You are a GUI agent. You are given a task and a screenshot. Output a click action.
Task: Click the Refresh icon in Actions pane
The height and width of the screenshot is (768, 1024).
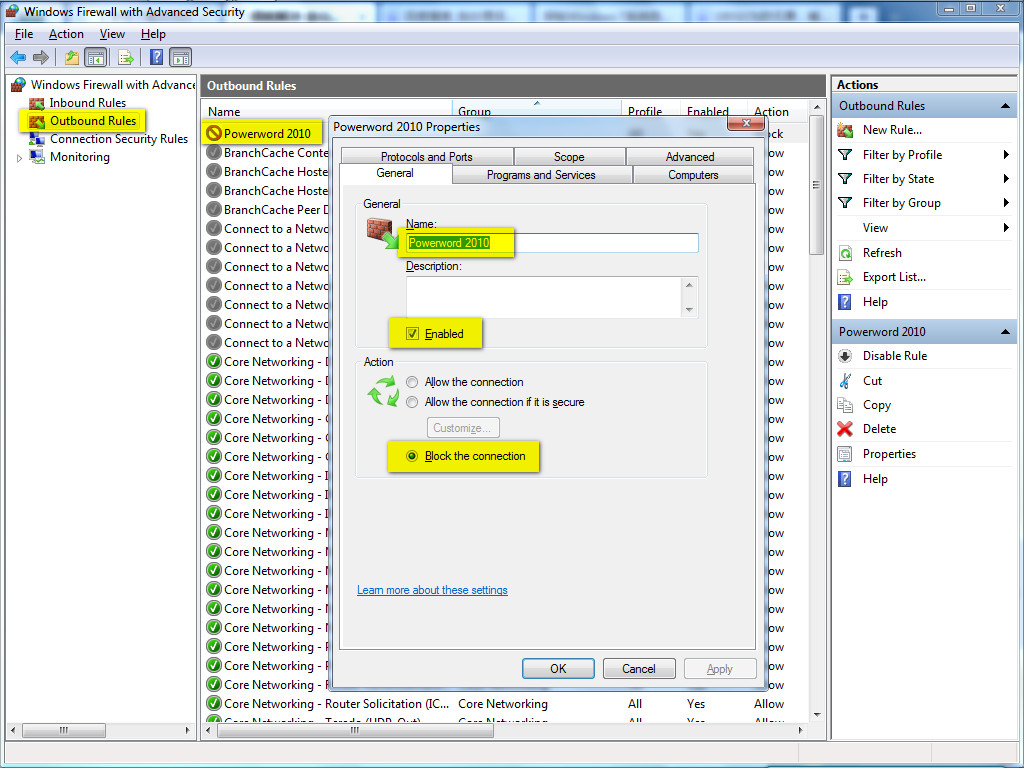tap(845, 253)
